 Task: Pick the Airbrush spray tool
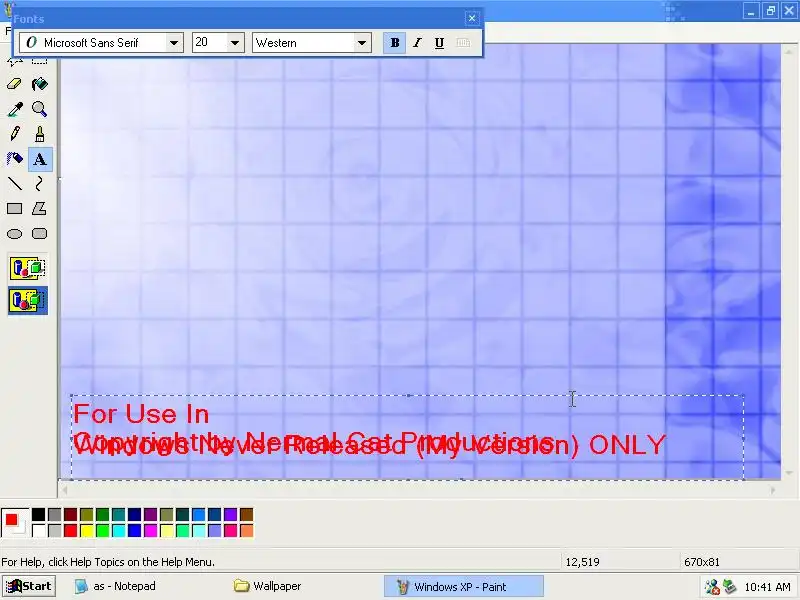14,159
